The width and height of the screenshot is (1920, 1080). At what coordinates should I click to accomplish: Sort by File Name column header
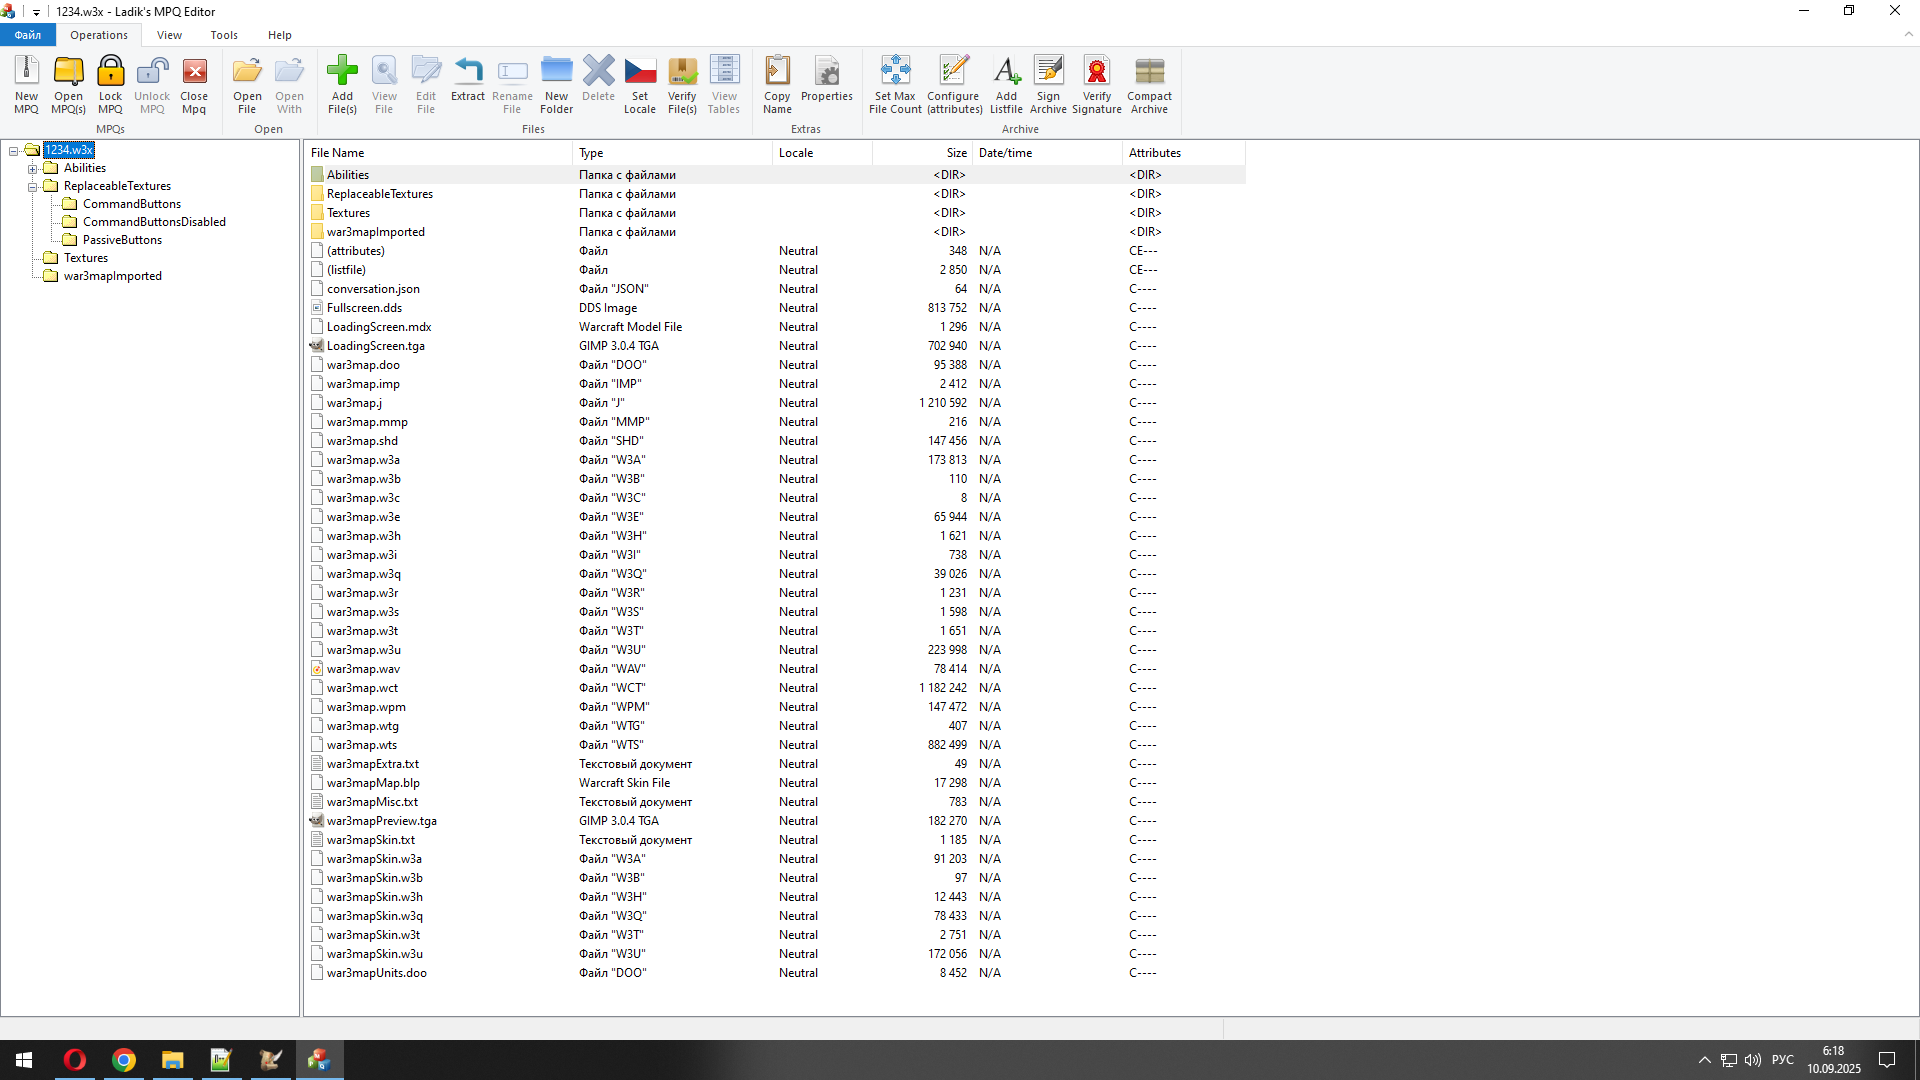click(x=338, y=153)
